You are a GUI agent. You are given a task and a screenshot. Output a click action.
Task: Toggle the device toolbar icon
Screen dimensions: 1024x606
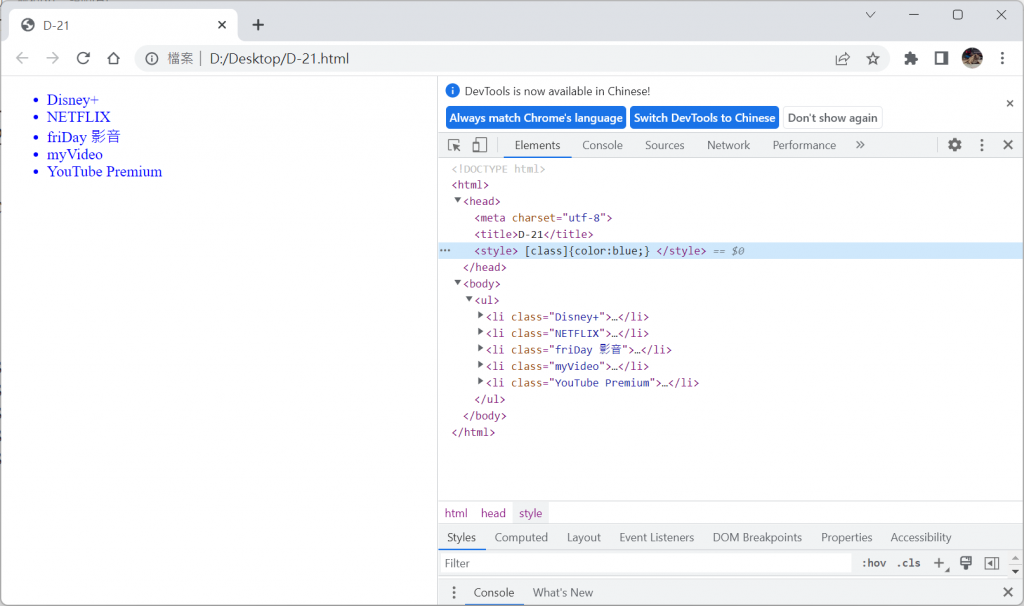coord(479,145)
